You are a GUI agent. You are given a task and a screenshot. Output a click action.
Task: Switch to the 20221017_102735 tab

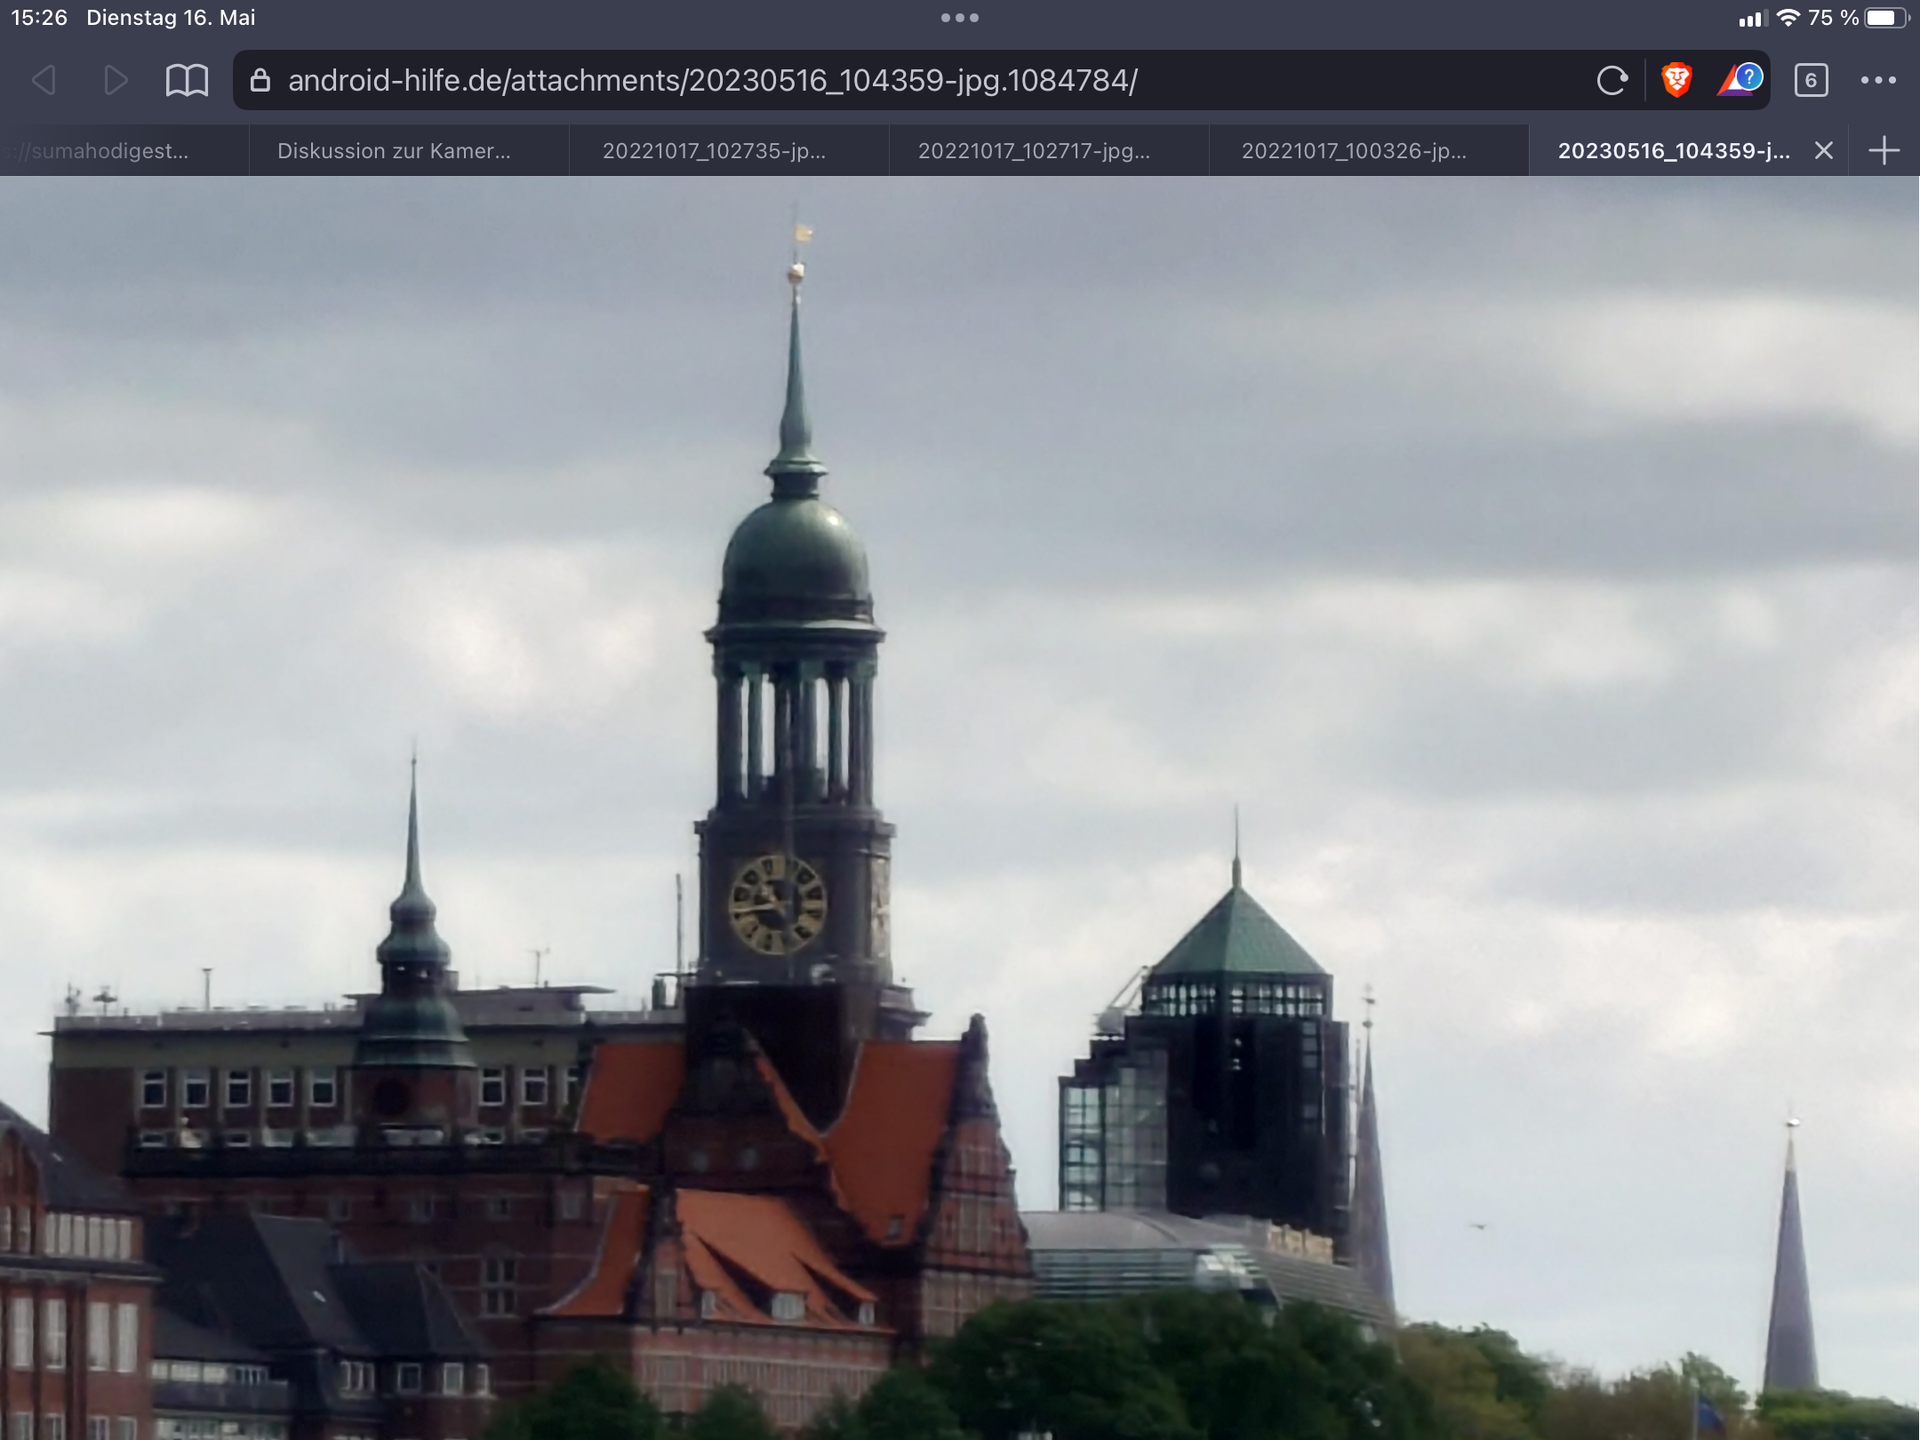714,151
